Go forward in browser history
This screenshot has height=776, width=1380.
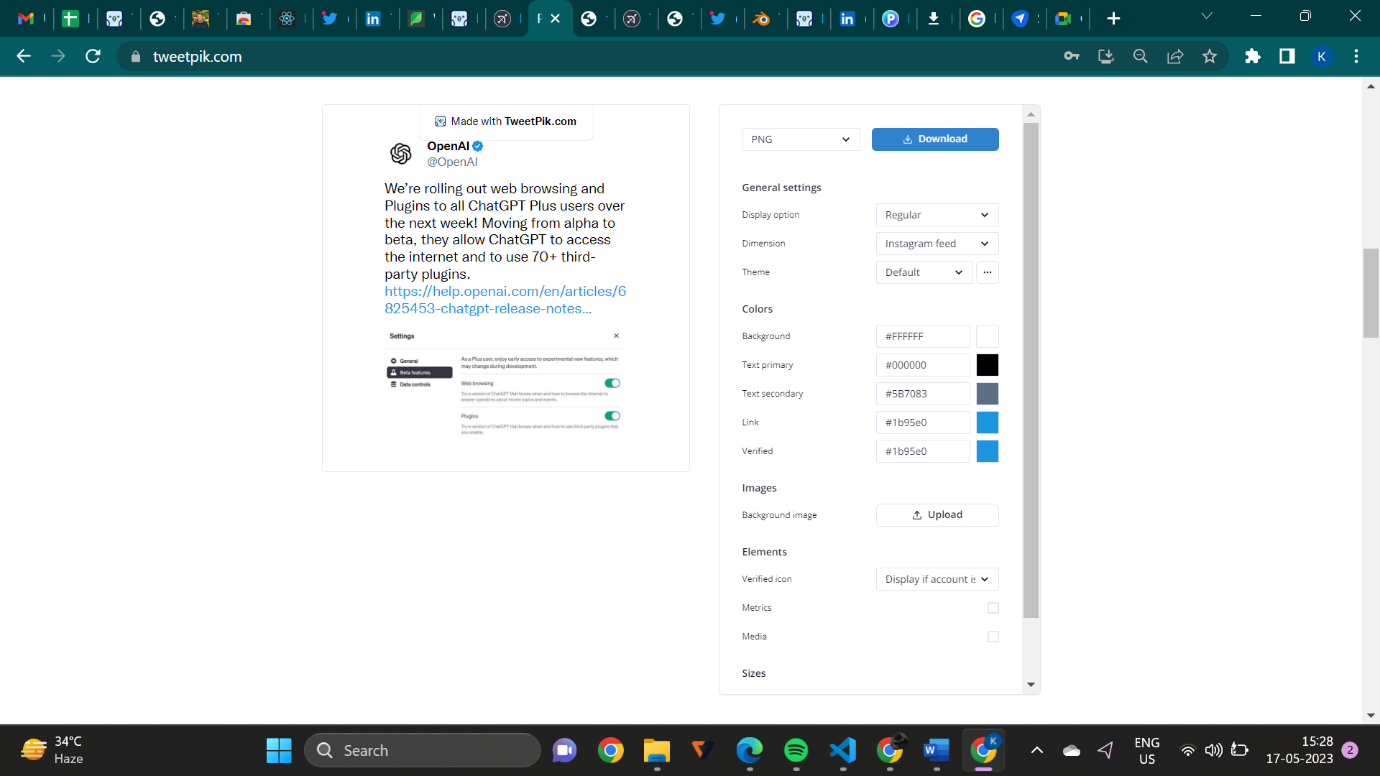58,57
